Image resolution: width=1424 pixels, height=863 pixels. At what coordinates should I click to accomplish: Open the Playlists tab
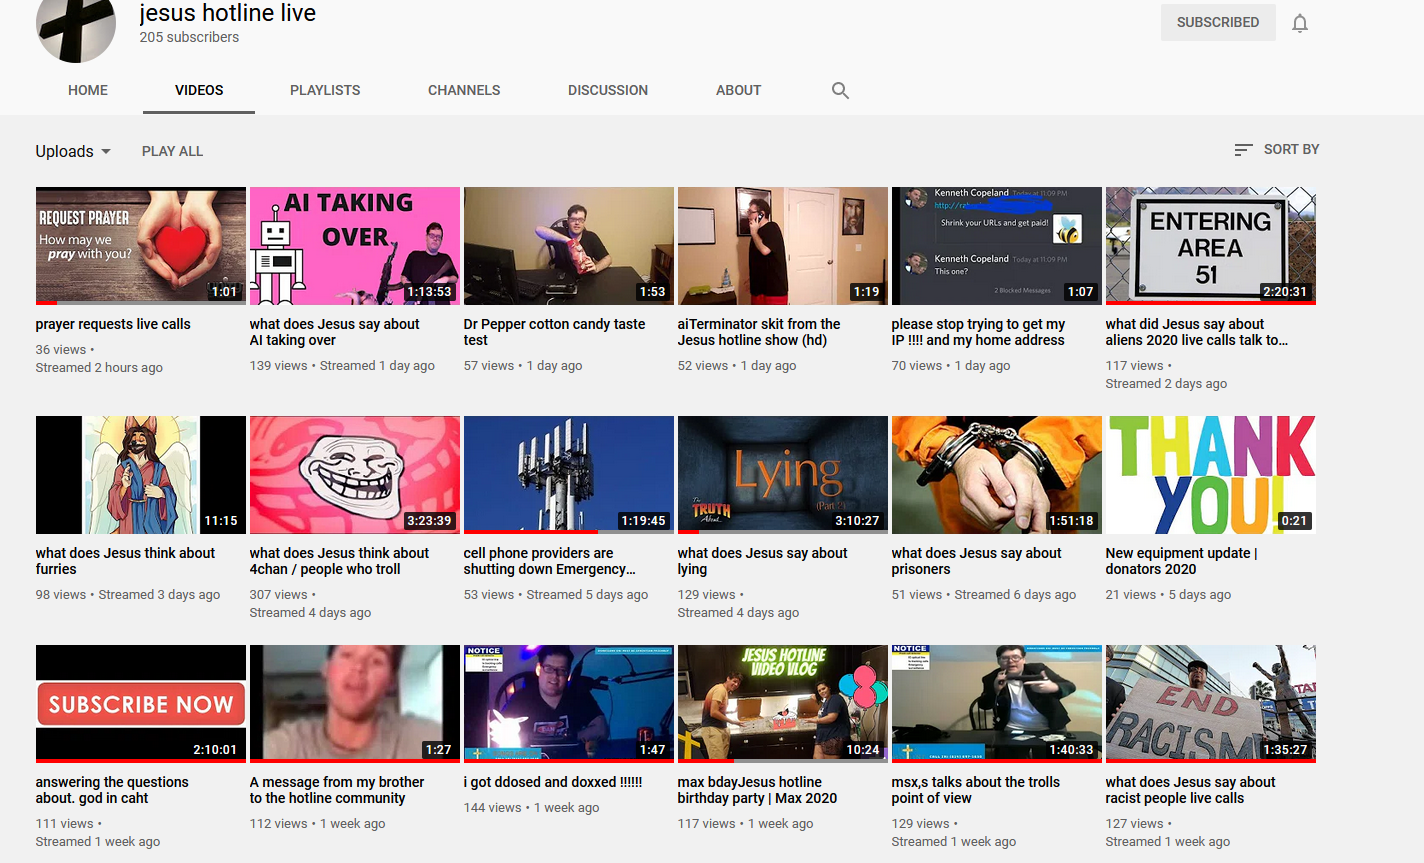[x=325, y=90]
